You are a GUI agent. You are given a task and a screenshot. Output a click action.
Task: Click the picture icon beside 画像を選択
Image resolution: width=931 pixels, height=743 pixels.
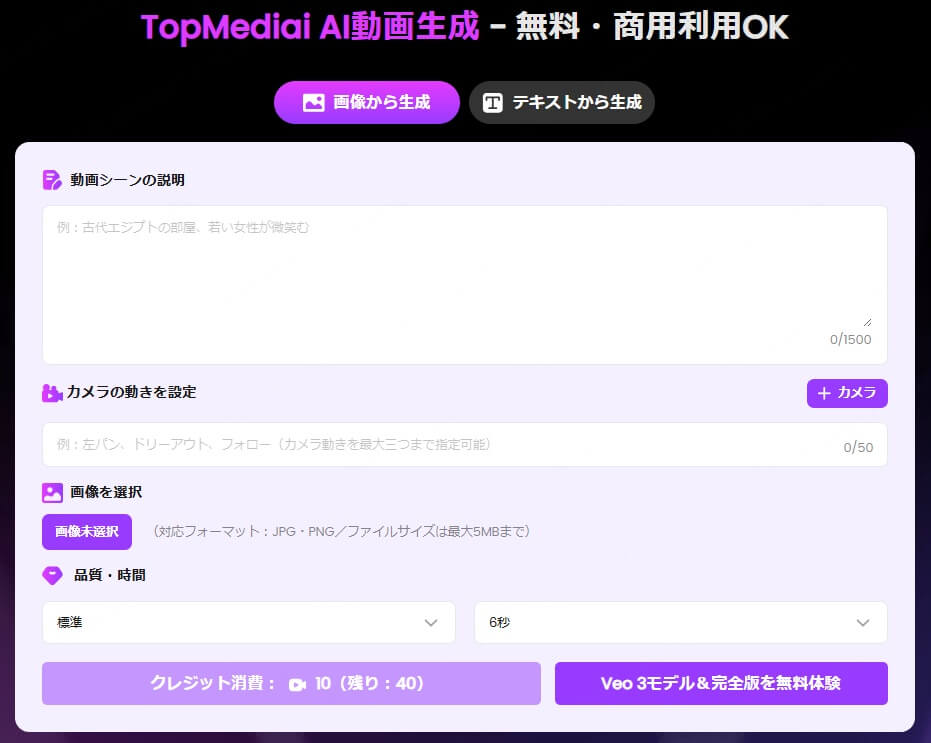(x=52, y=492)
